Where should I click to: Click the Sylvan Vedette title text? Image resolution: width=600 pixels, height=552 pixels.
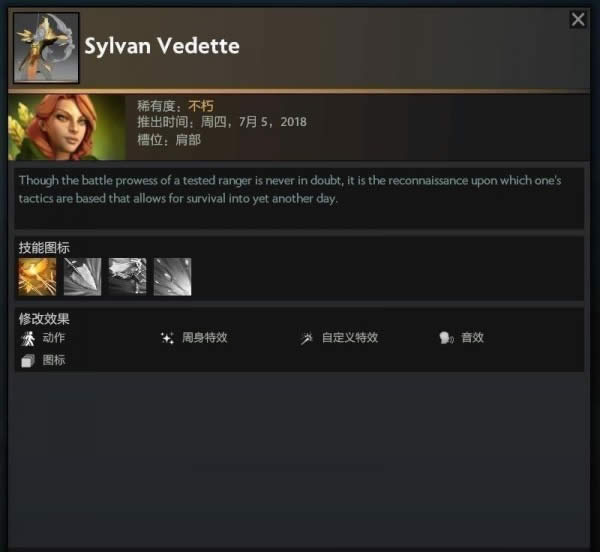tap(162, 46)
